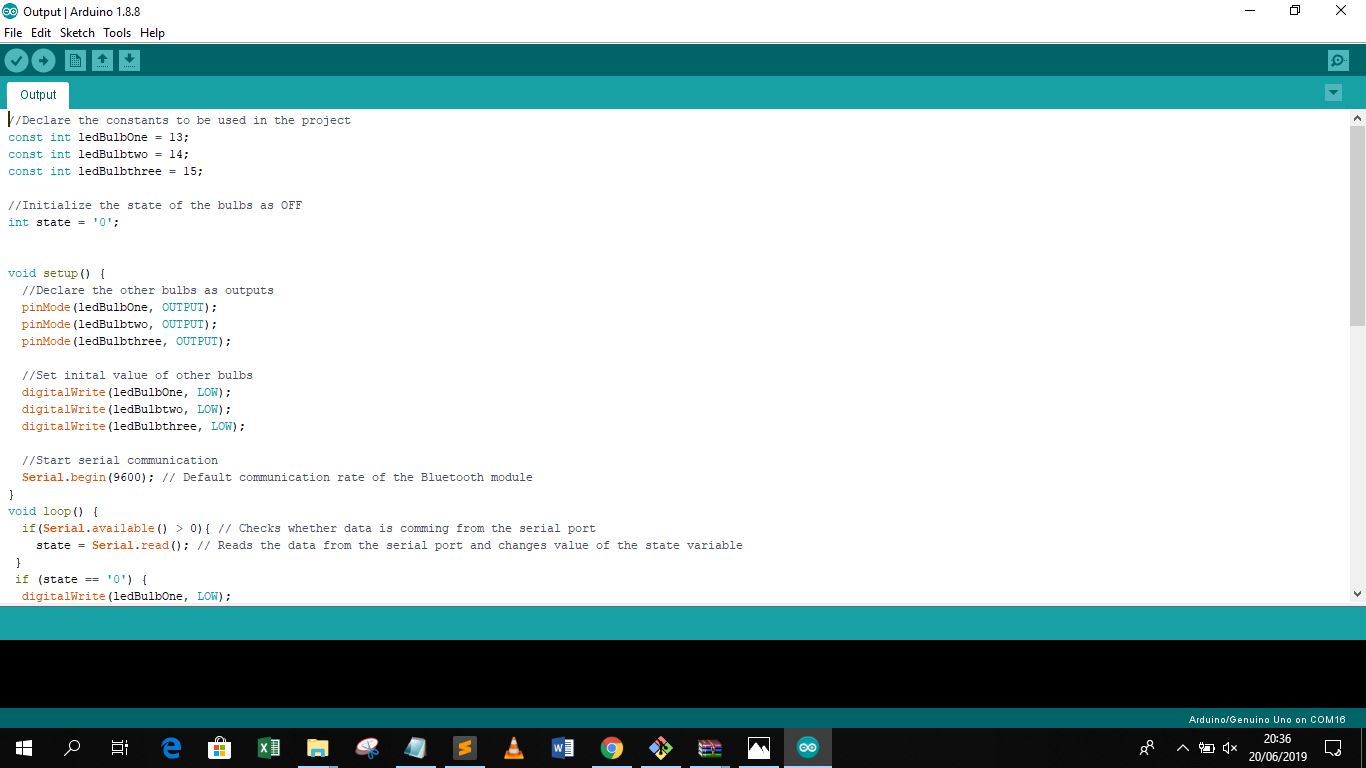Click the 'pinMode(ledBulbthree, OUTPUT);' line

[x=126, y=341]
